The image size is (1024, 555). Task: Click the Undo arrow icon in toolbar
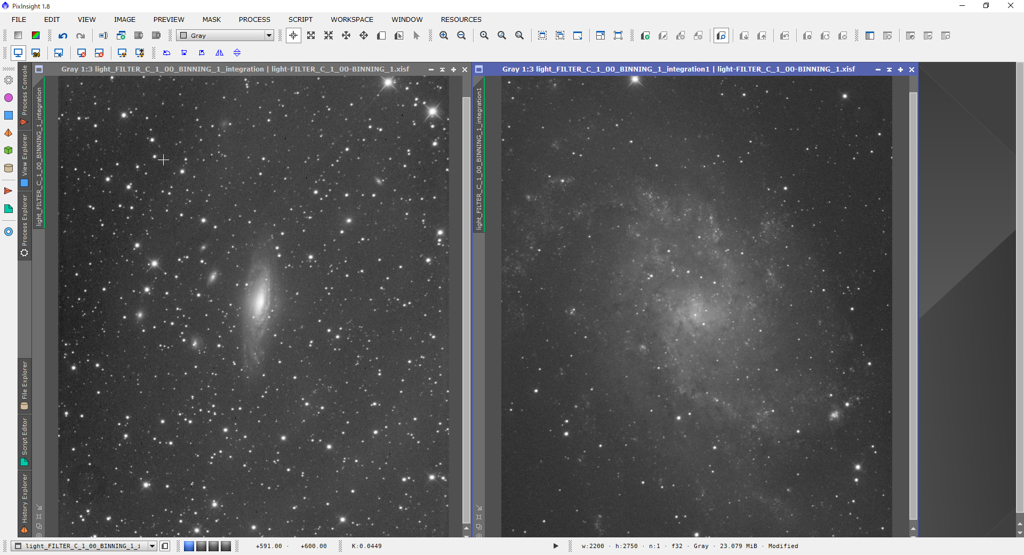click(63, 36)
